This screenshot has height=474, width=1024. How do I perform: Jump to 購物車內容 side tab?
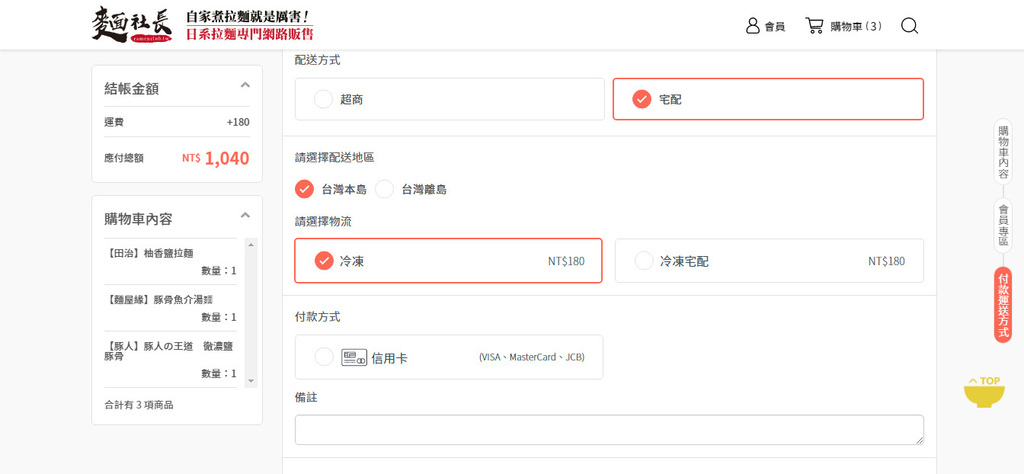pyautogui.click(x=1003, y=152)
